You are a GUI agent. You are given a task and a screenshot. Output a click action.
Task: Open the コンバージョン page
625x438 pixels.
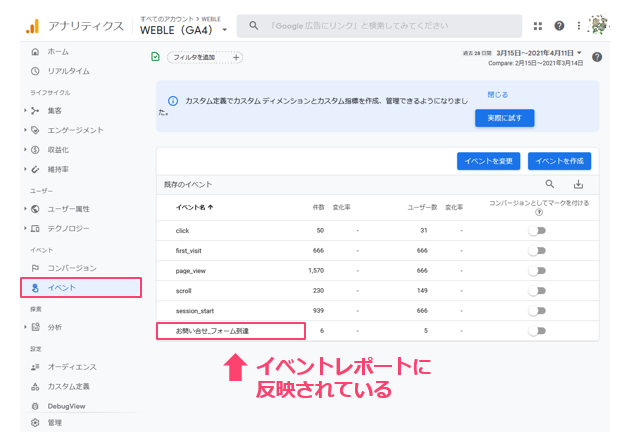[72, 268]
